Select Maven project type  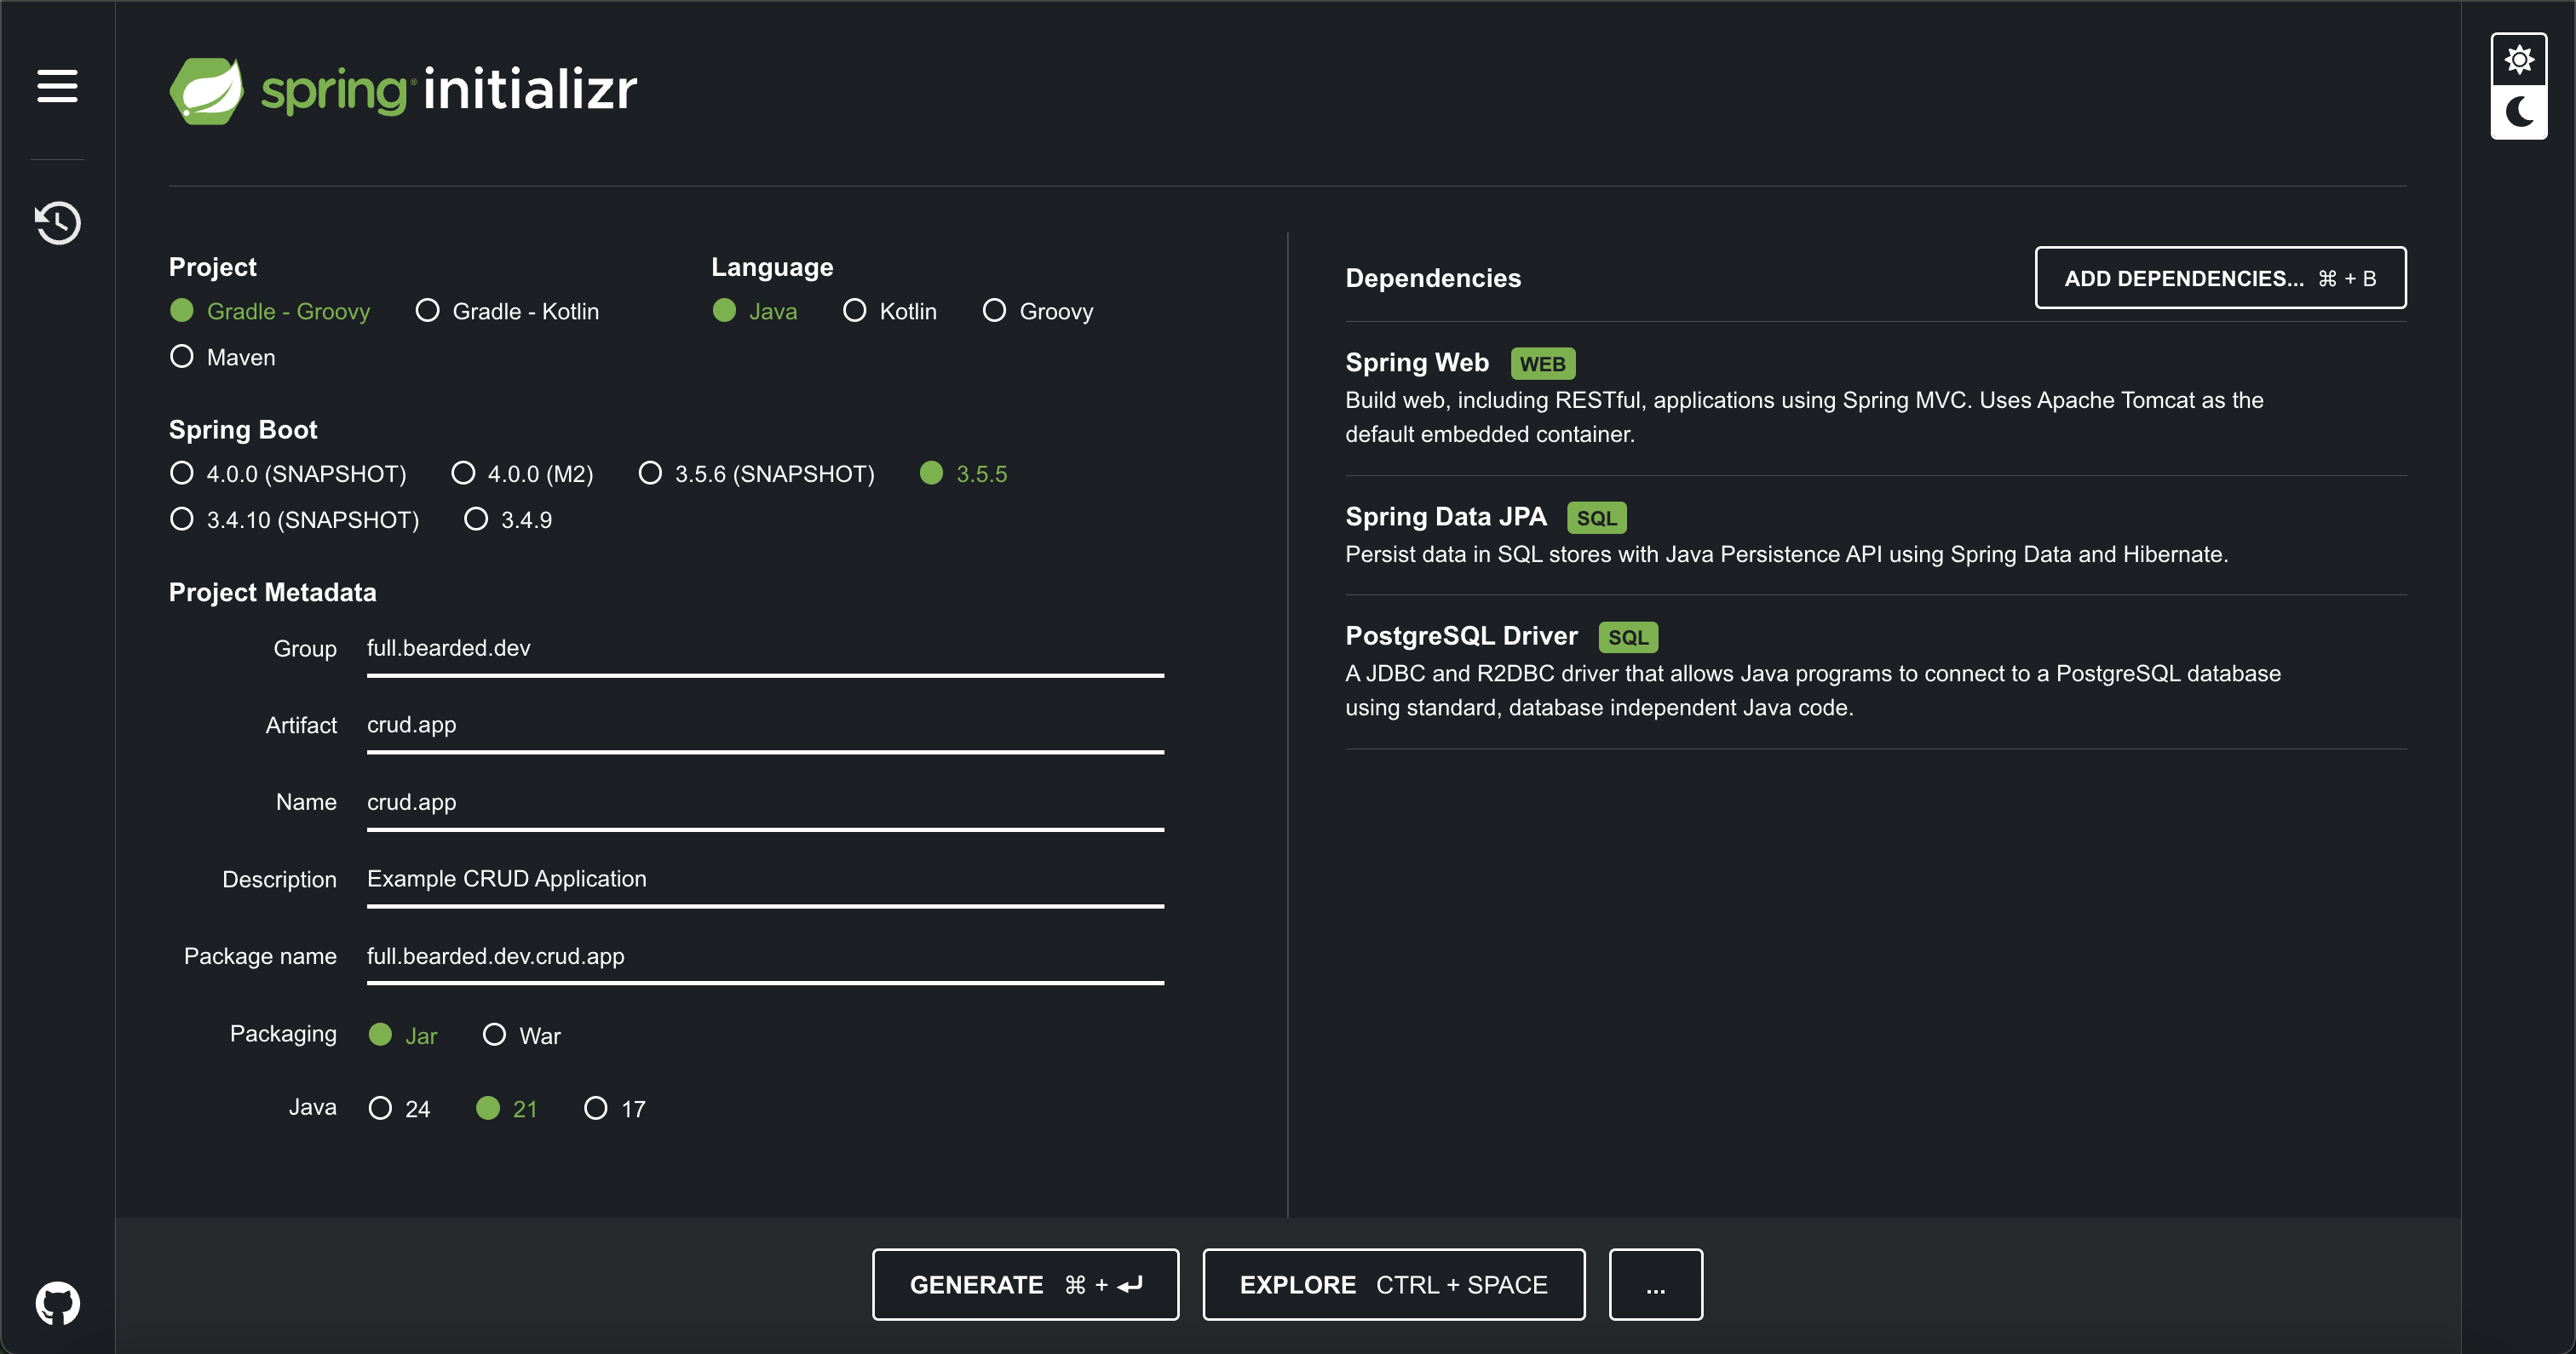click(x=182, y=357)
